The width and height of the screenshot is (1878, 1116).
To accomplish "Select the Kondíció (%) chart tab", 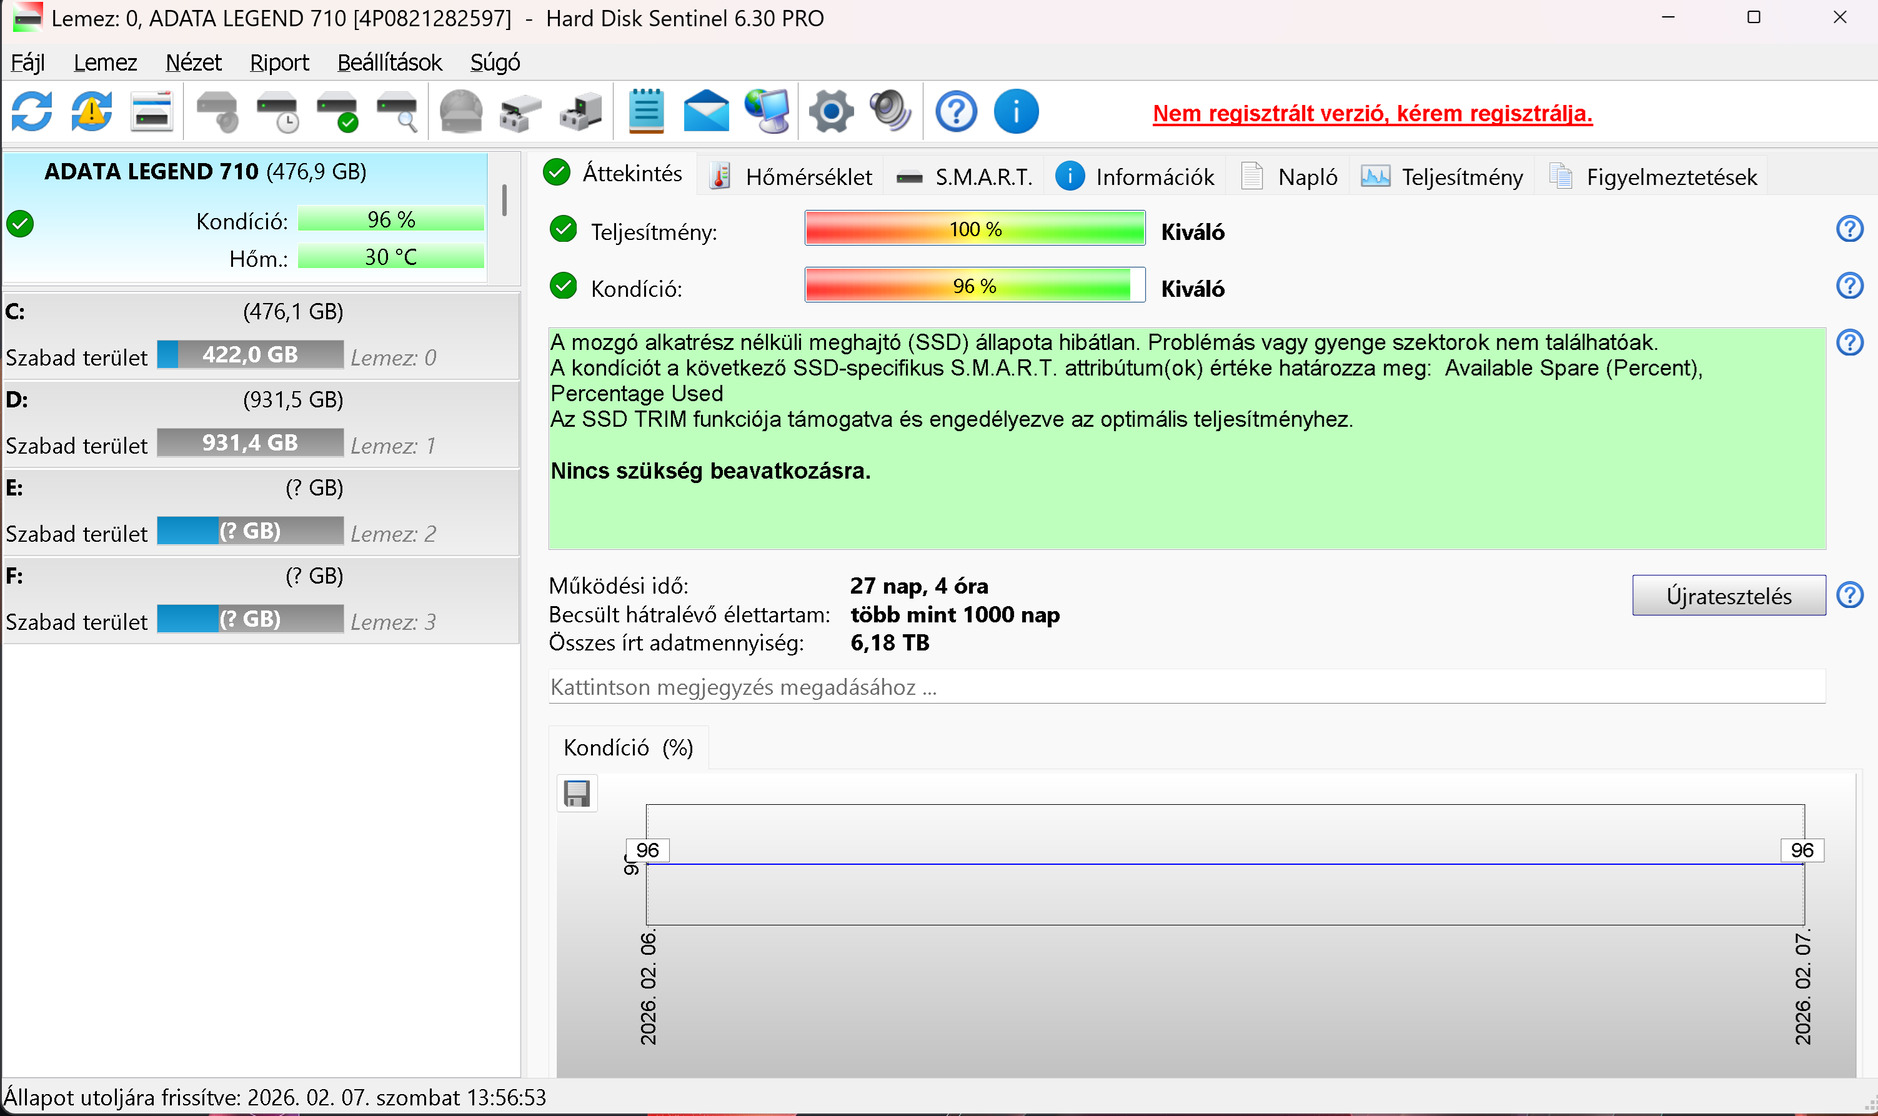I will [628, 748].
